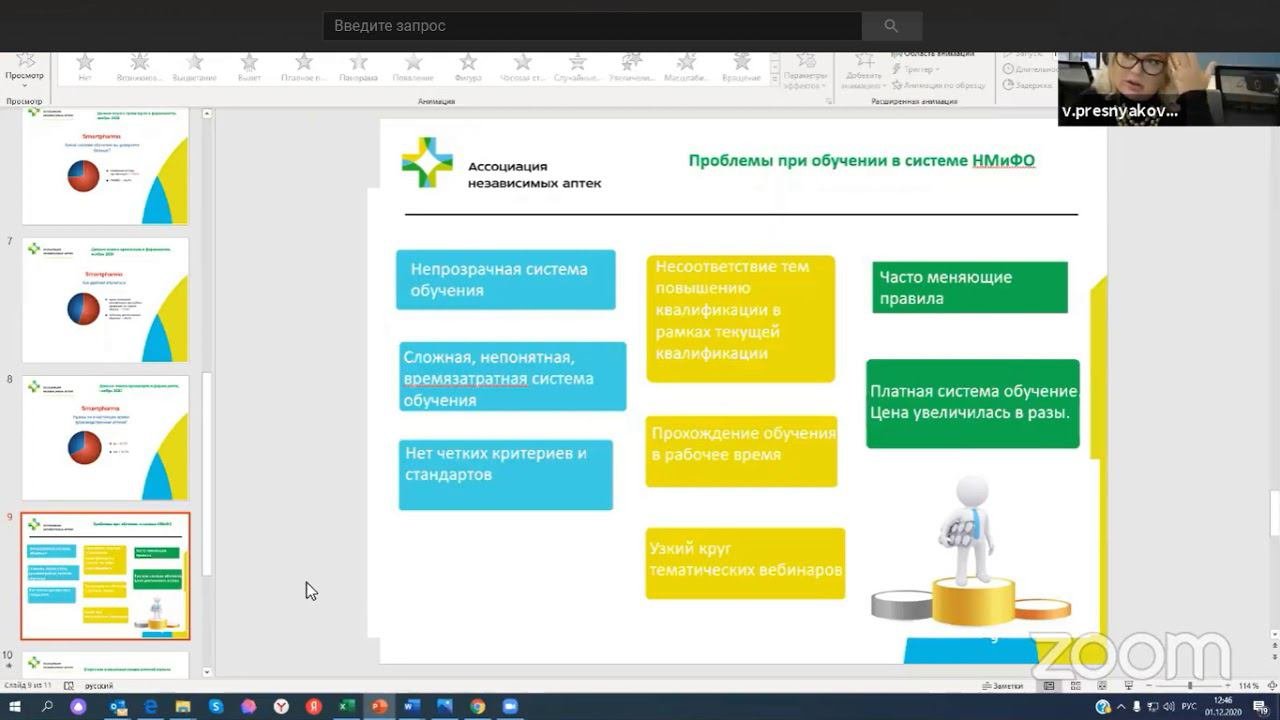
Task: Open Word from the taskbar
Action: 411,707
